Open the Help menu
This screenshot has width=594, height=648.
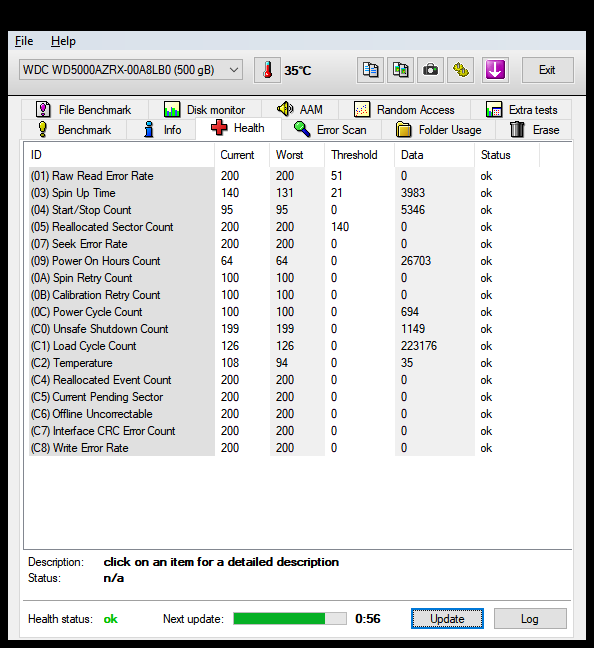pos(63,41)
